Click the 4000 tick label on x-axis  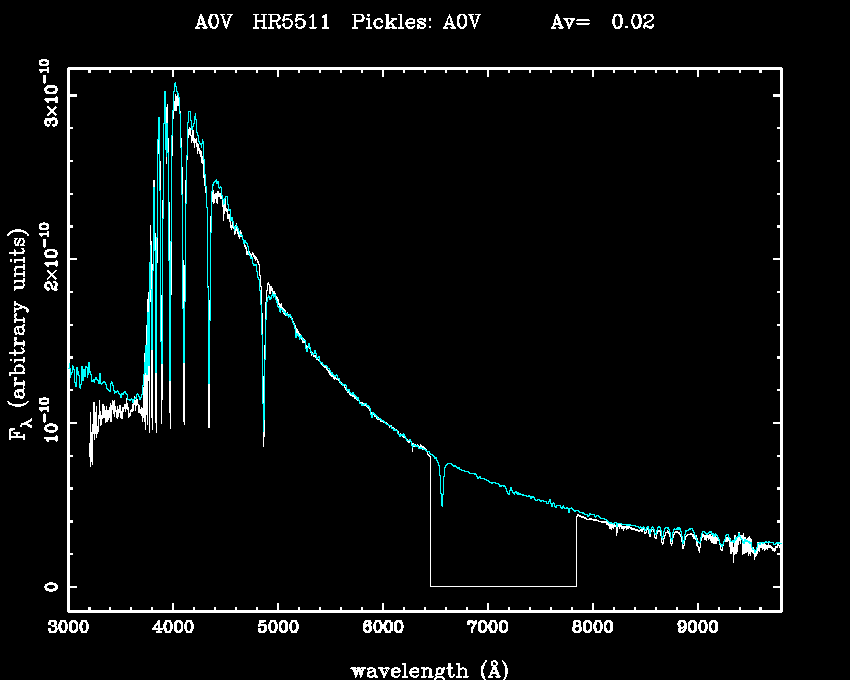[x=173, y=629]
